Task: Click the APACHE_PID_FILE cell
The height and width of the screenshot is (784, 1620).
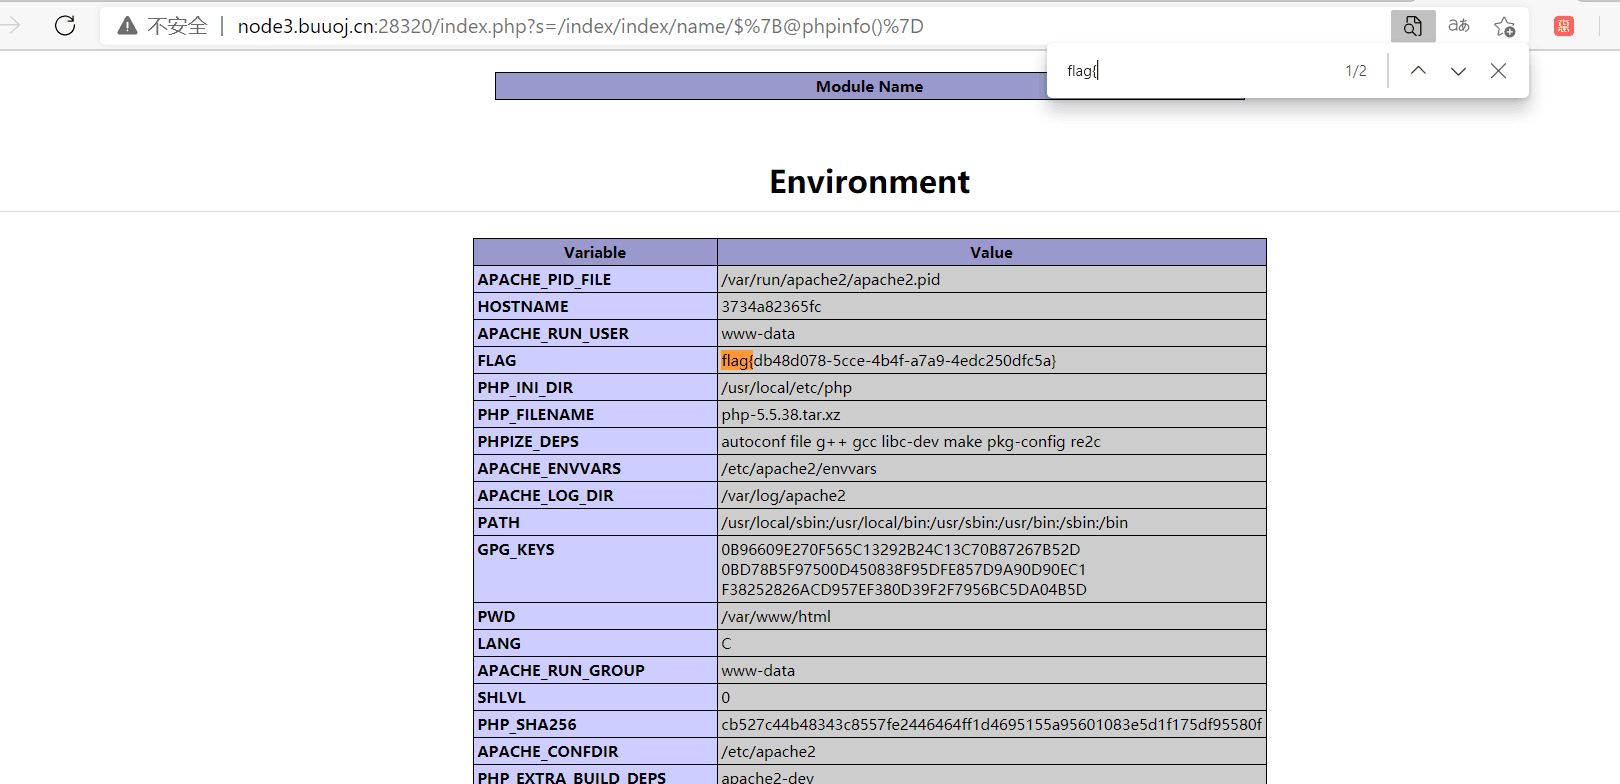Action: (595, 279)
